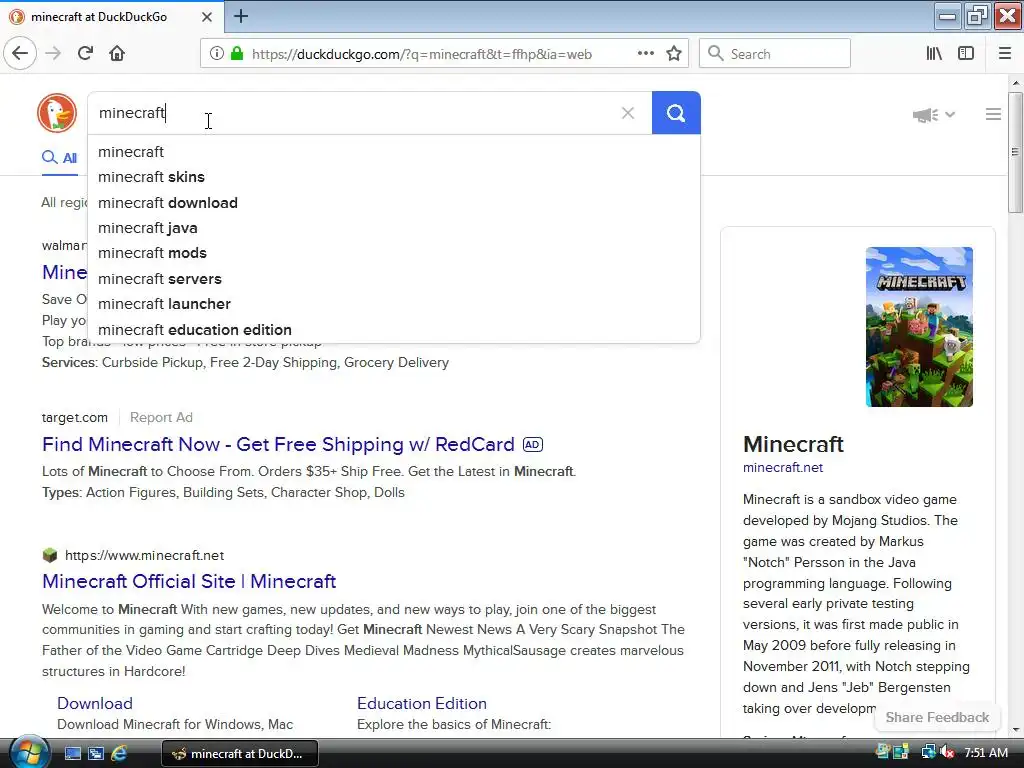1024x768 pixels.
Task: Open the Firefox hamburger menu
Action: pyautogui.click(x=1004, y=54)
